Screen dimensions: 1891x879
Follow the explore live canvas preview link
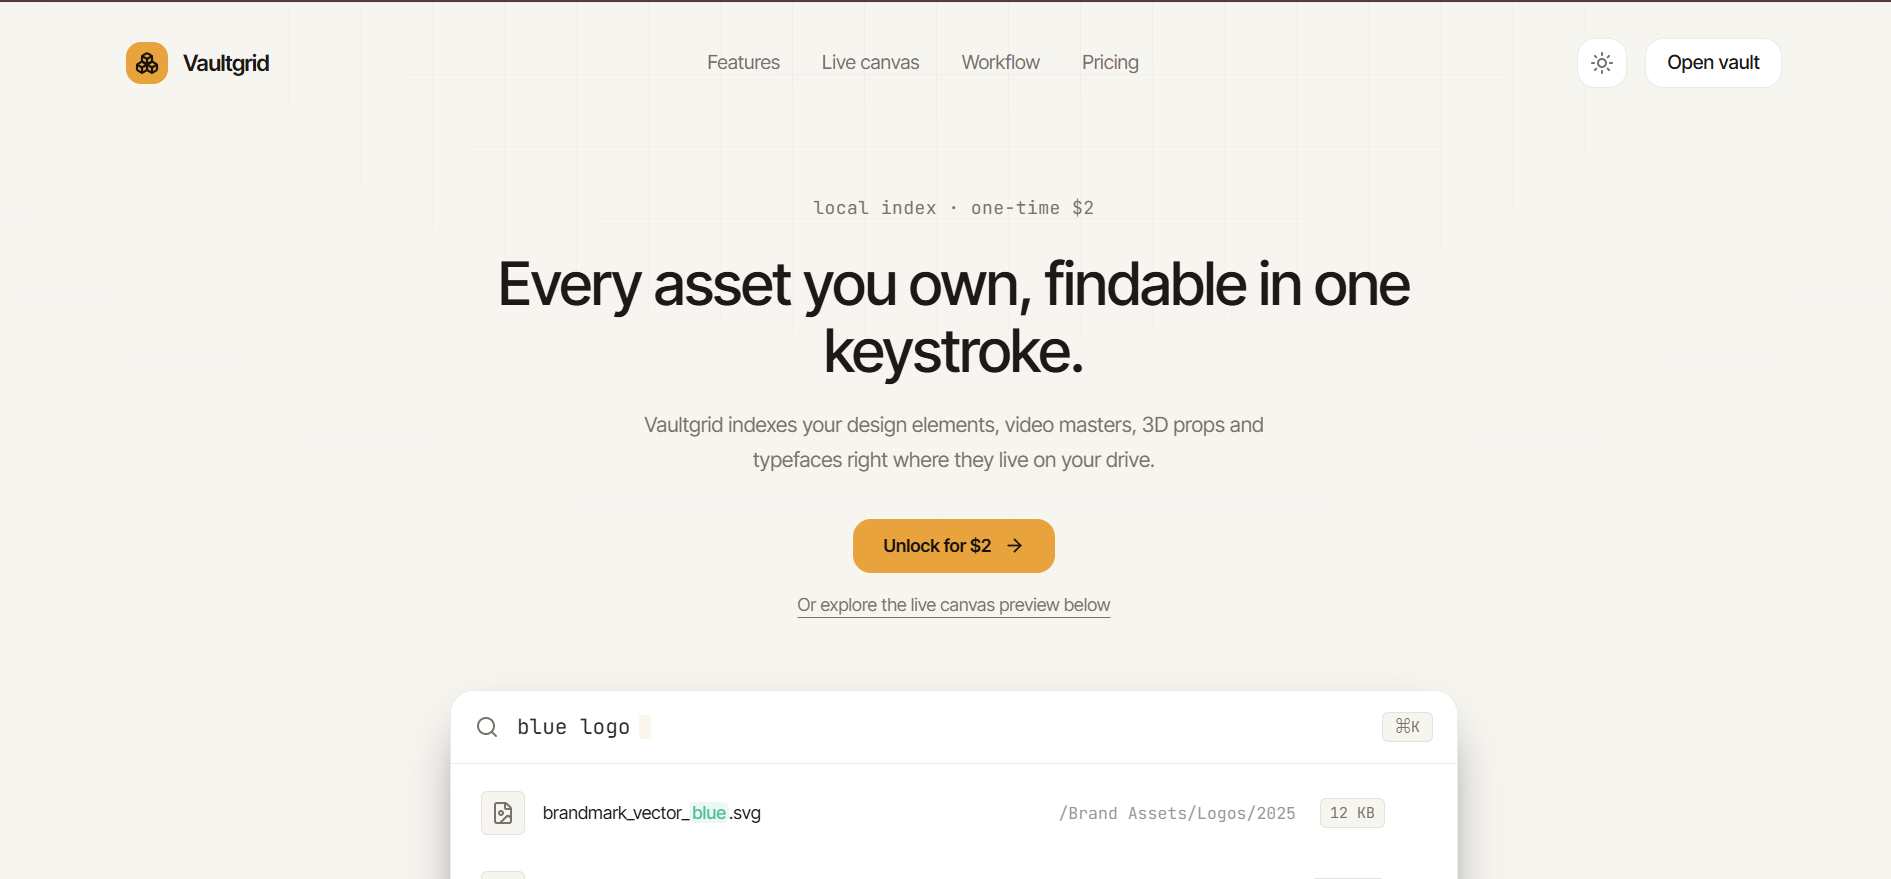coord(954,605)
